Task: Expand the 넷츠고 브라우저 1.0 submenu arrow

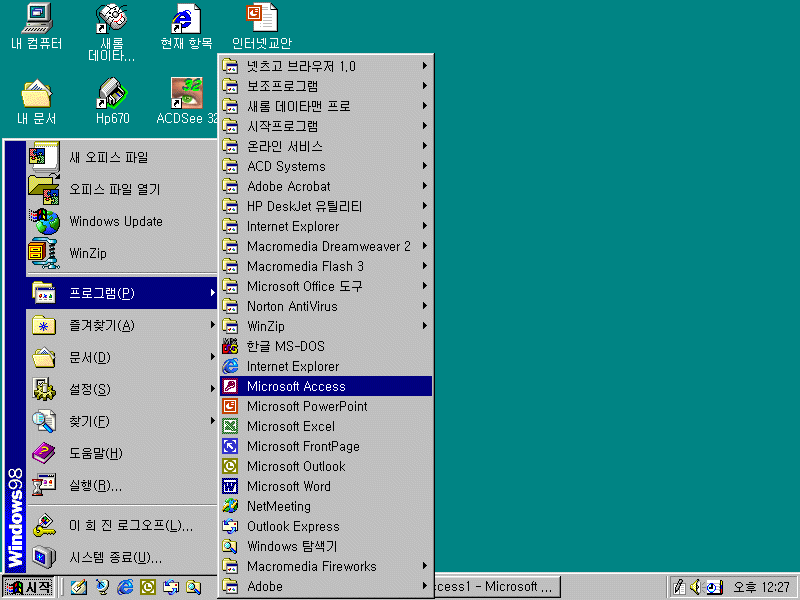Action: tap(424, 66)
